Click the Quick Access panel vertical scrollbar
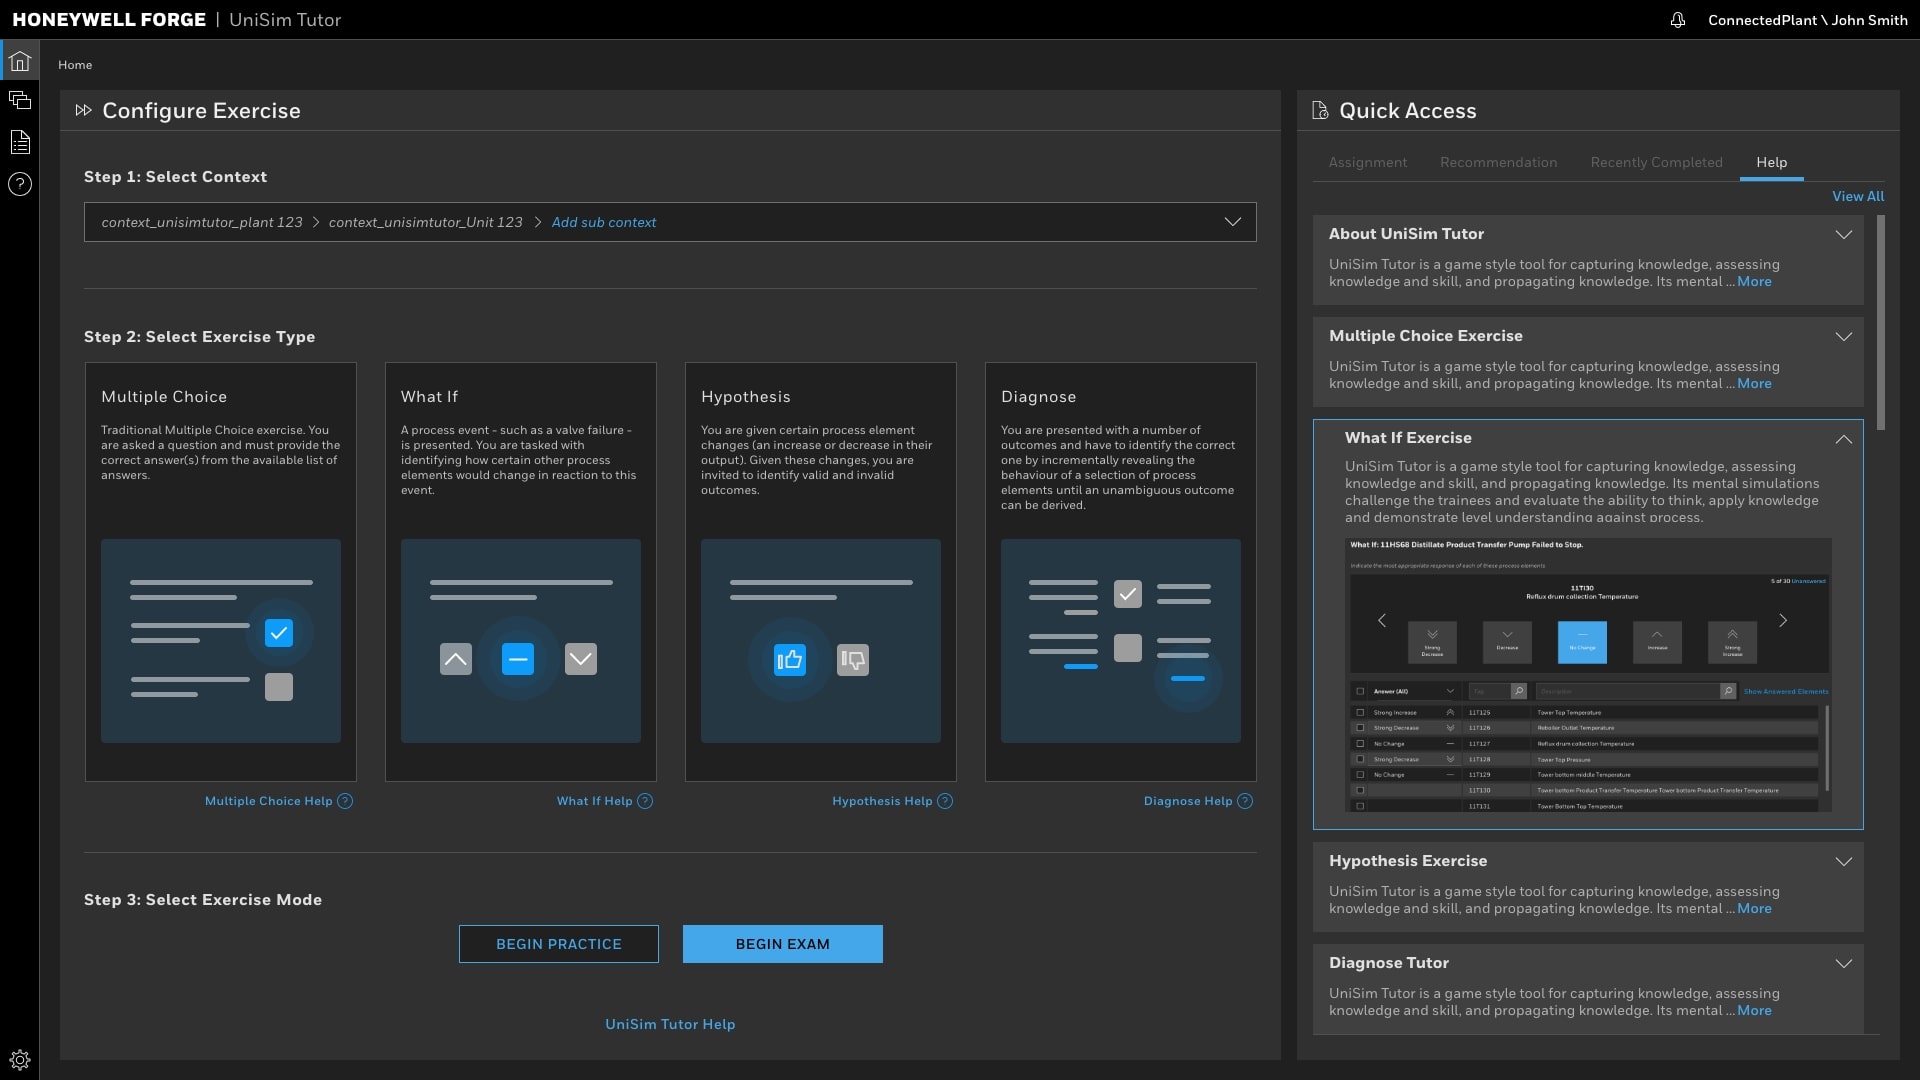Viewport: 1920px width, 1080px height. 1881,322
